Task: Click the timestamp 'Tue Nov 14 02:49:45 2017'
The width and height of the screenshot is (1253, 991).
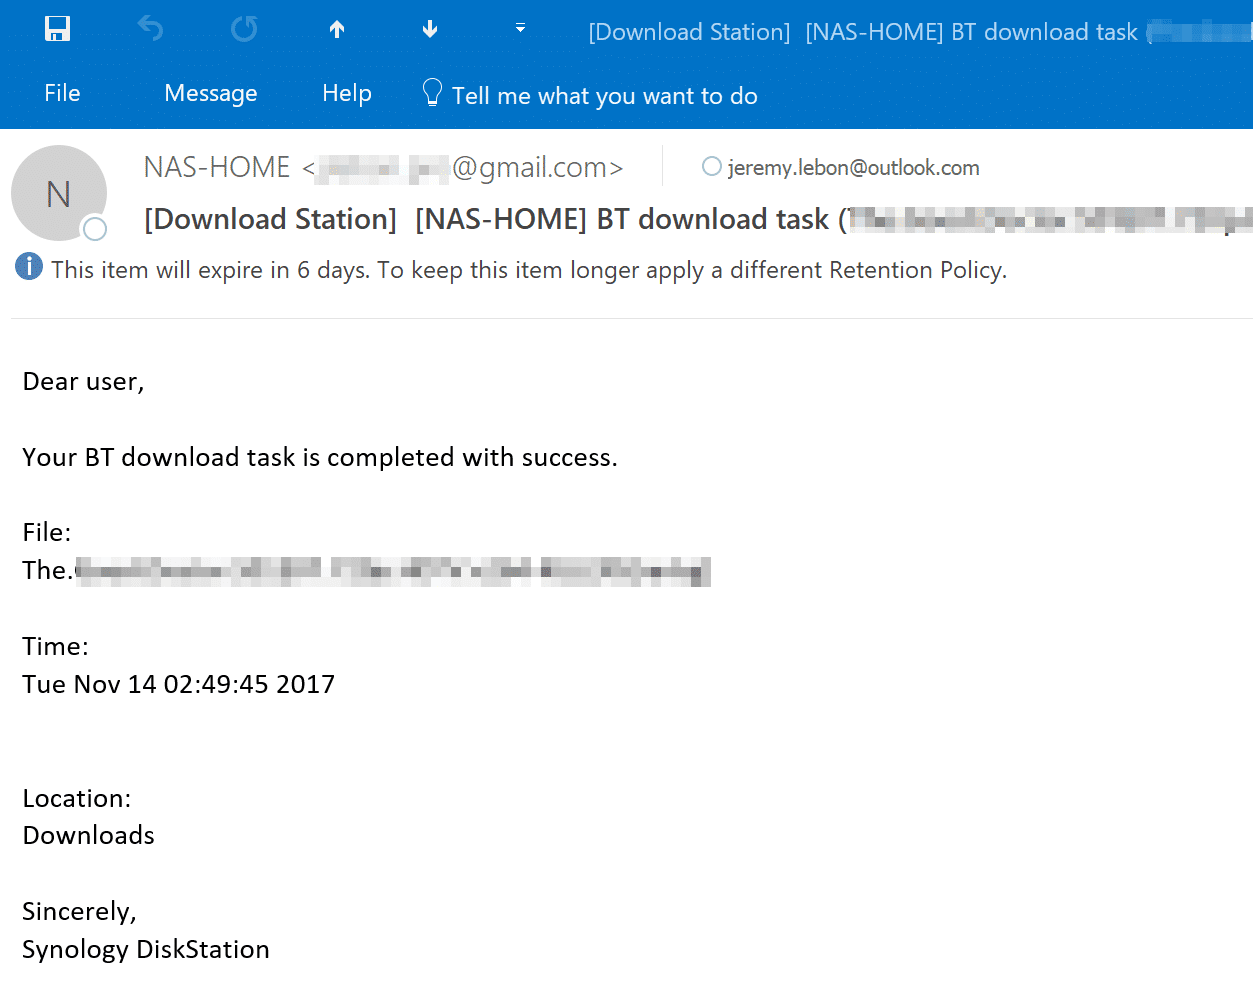Action: coord(179,684)
